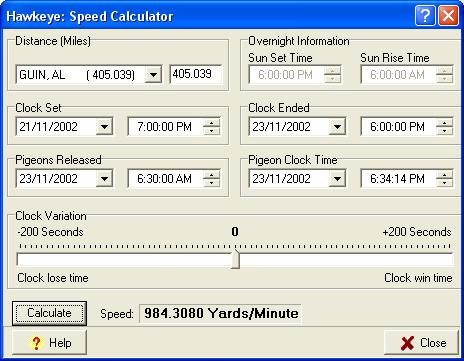Open the Pigeons Released date dropdown

pos(104,179)
